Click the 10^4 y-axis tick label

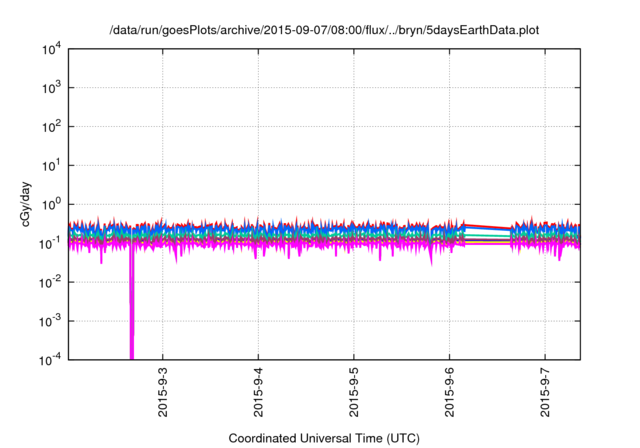51,49
